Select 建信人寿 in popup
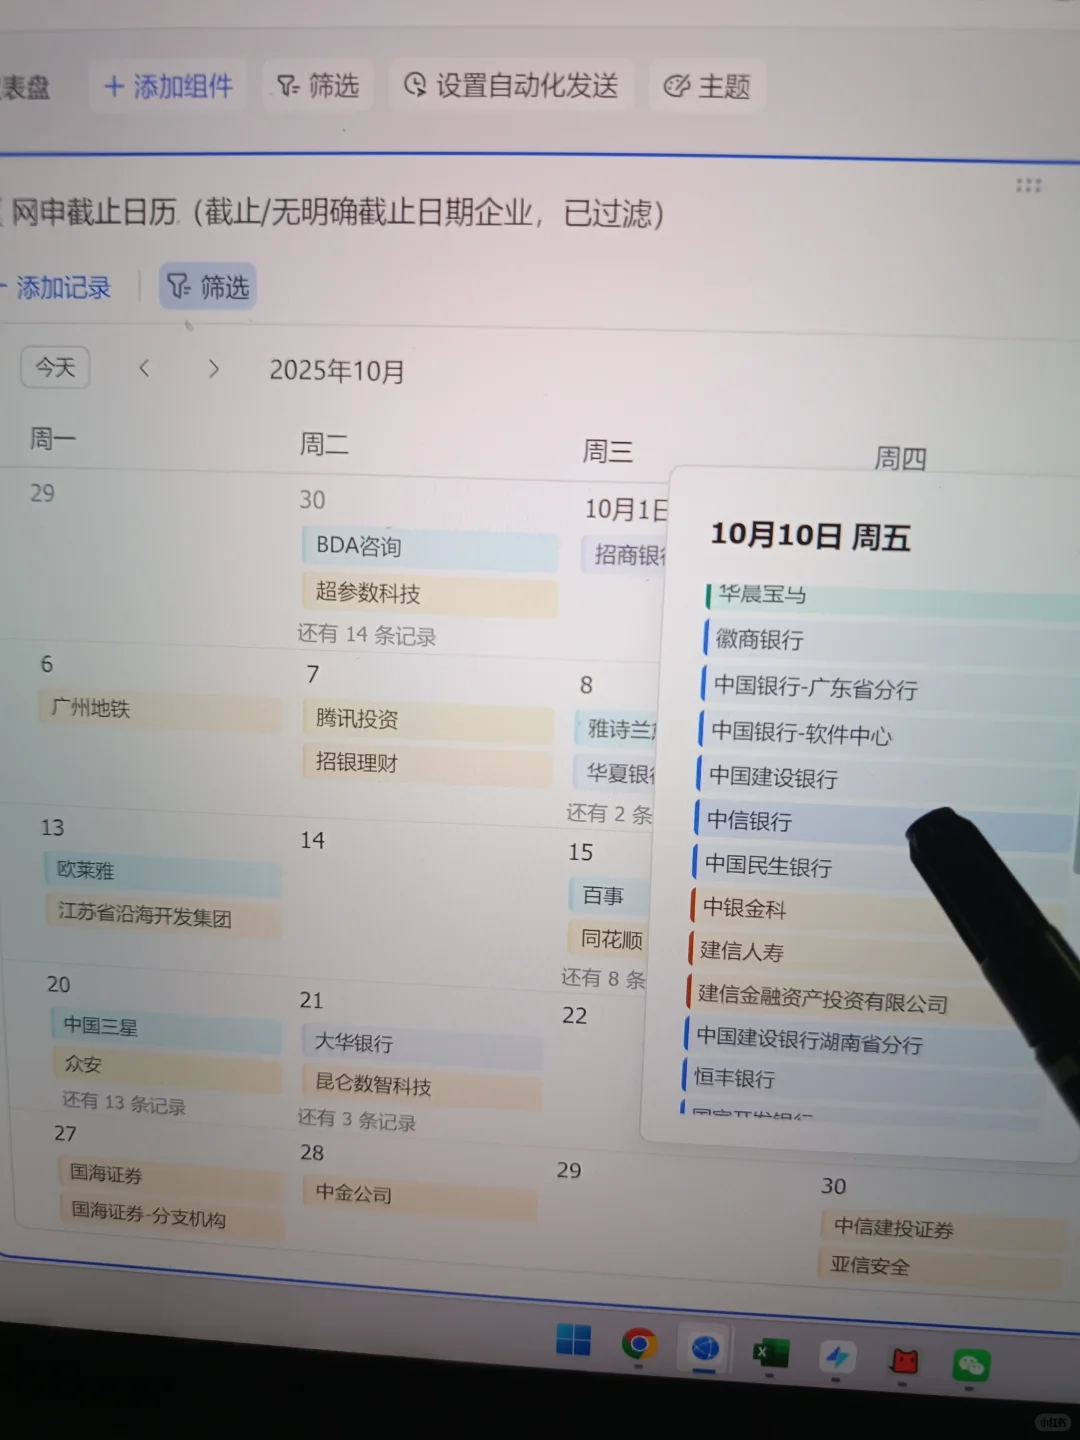 tap(874, 952)
